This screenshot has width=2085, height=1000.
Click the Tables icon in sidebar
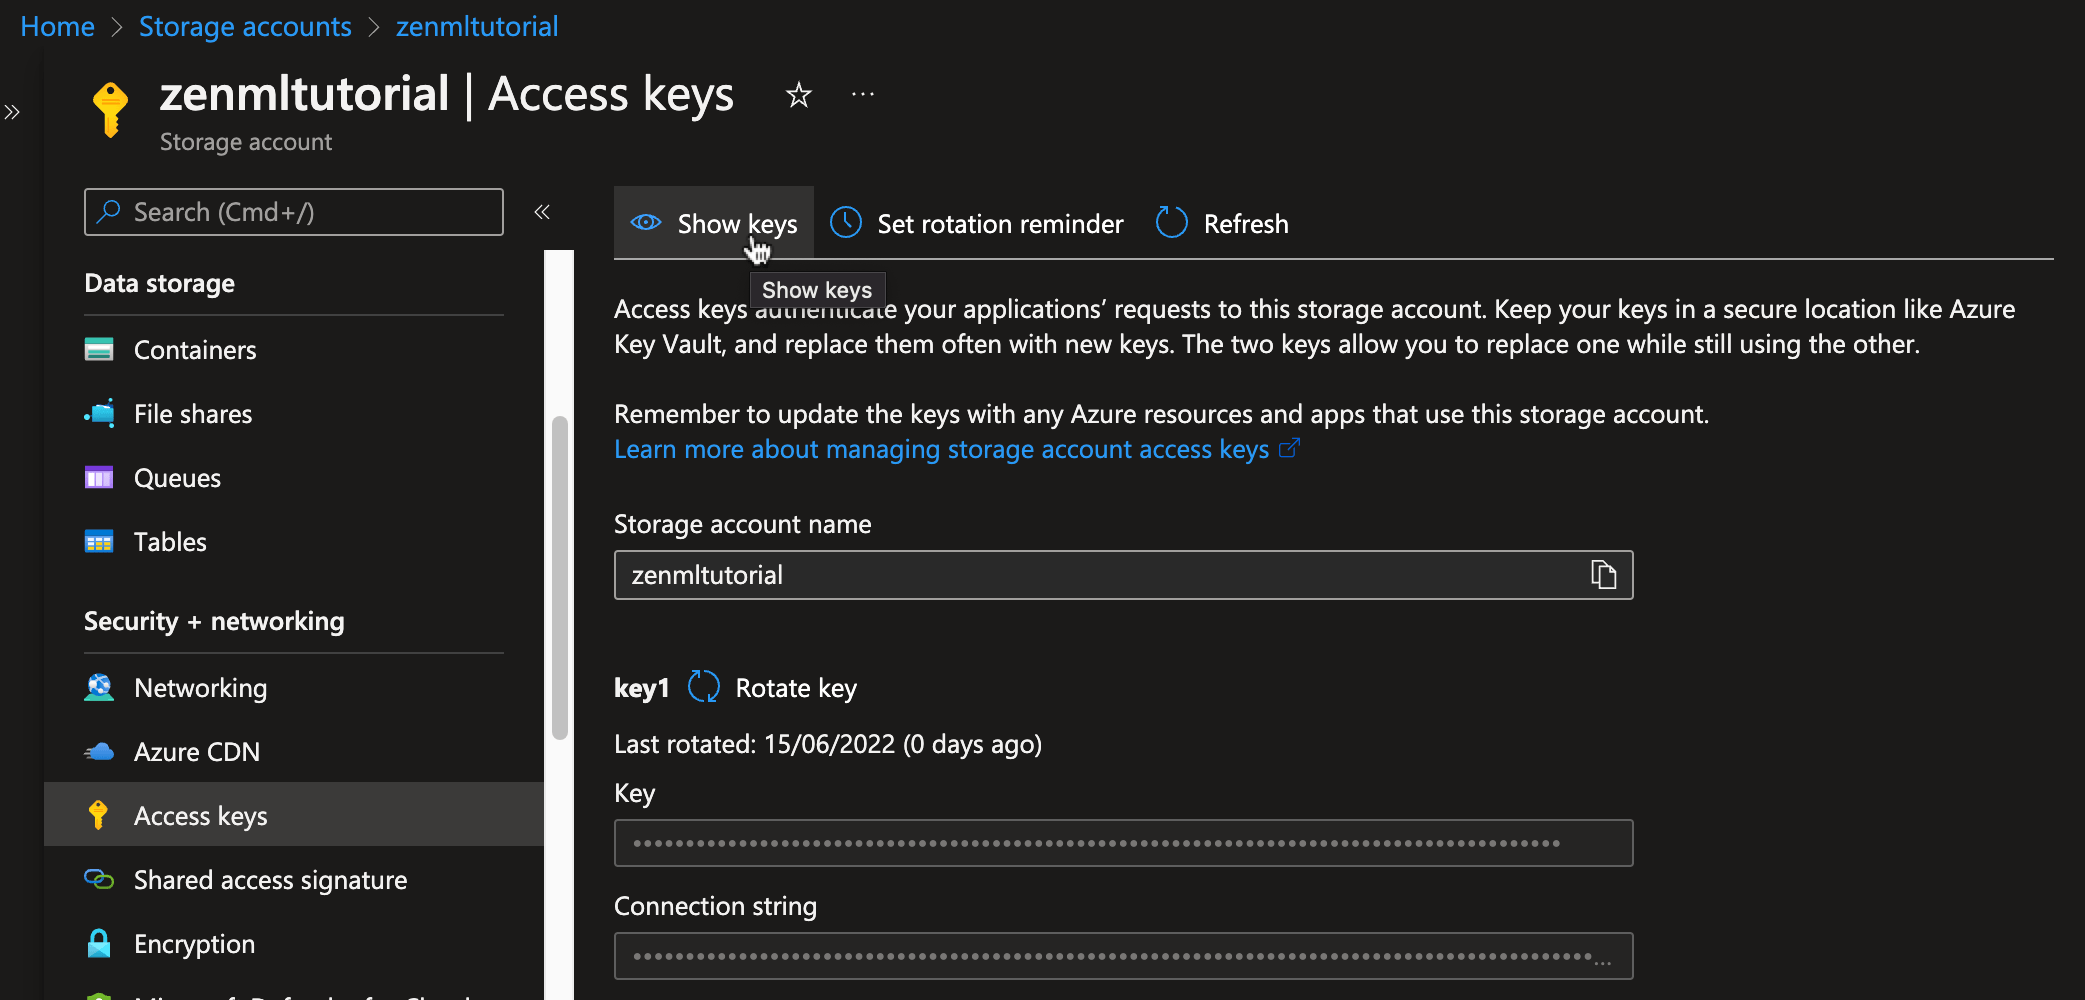(99, 542)
